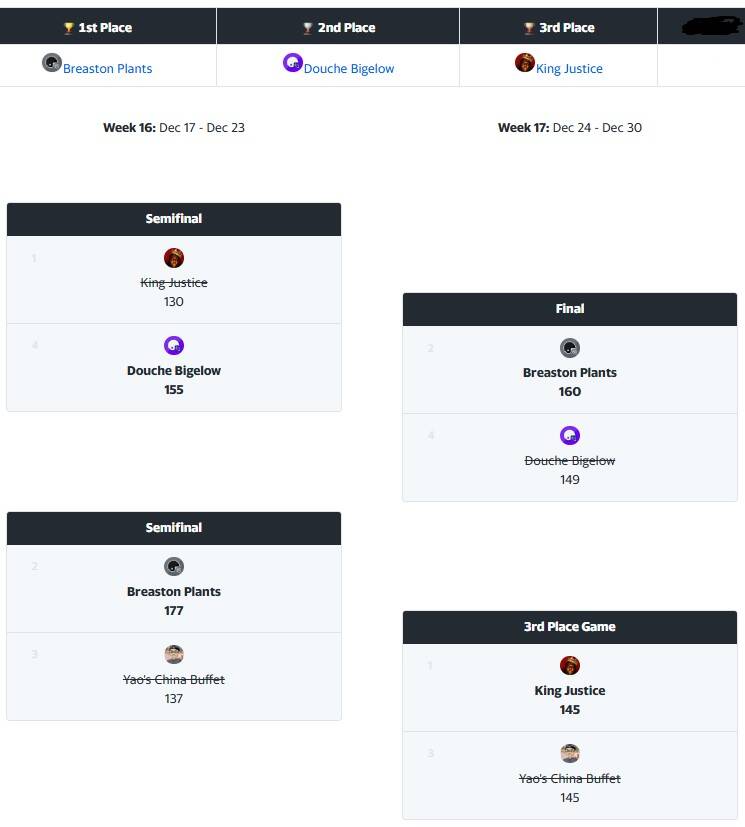Image resolution: width=745 pixels, height=827 pixels.
Task: Click King Justice avatar in 3rd Place Game
Action: click(x=569, y=666)
